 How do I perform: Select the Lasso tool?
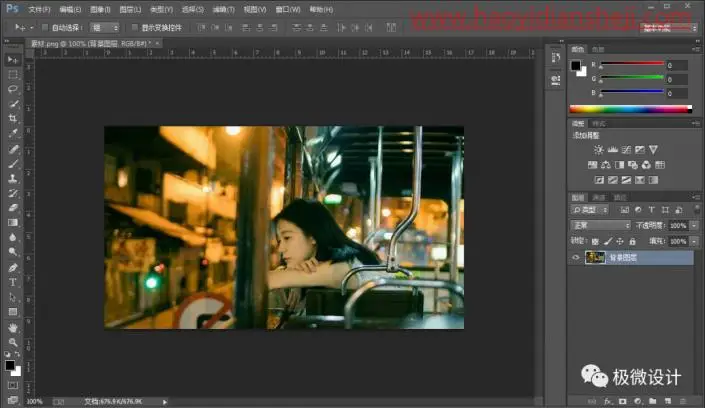coord(13,89)
